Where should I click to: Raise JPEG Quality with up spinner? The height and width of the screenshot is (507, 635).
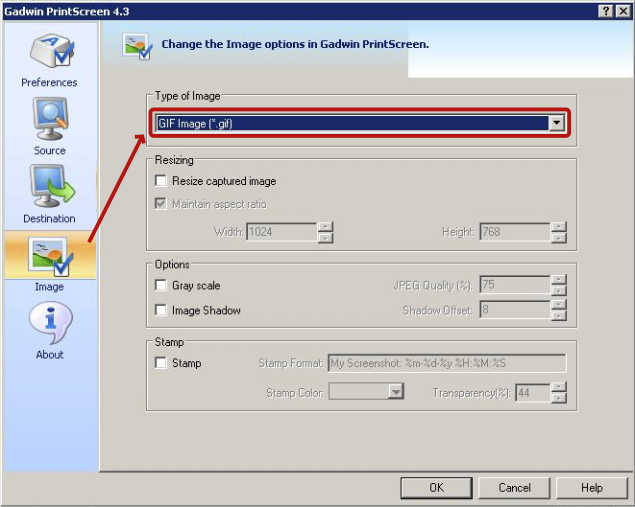coord(559,279)
